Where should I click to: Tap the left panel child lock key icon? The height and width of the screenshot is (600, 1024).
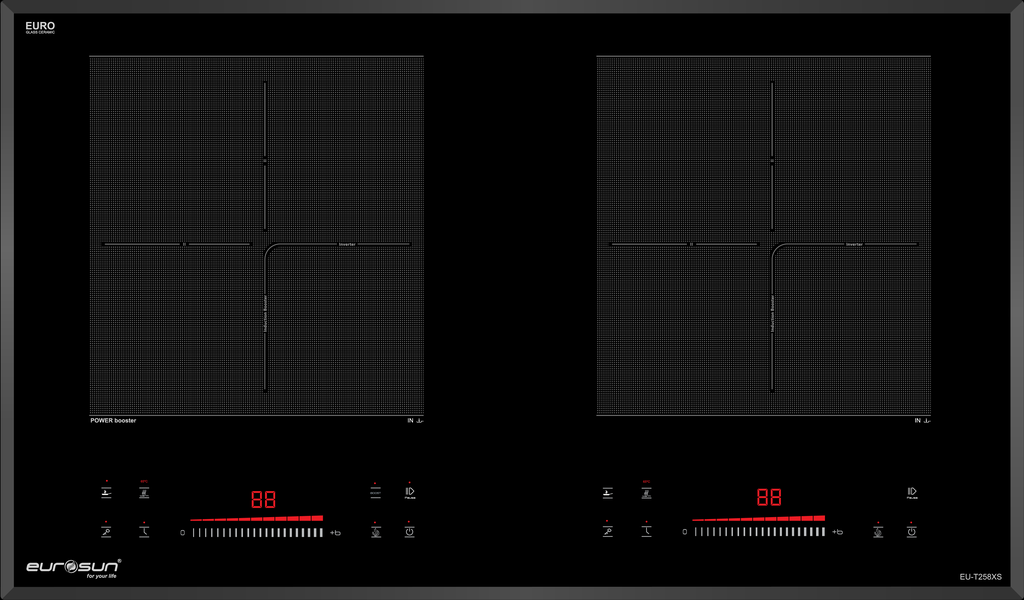[106, 532]
